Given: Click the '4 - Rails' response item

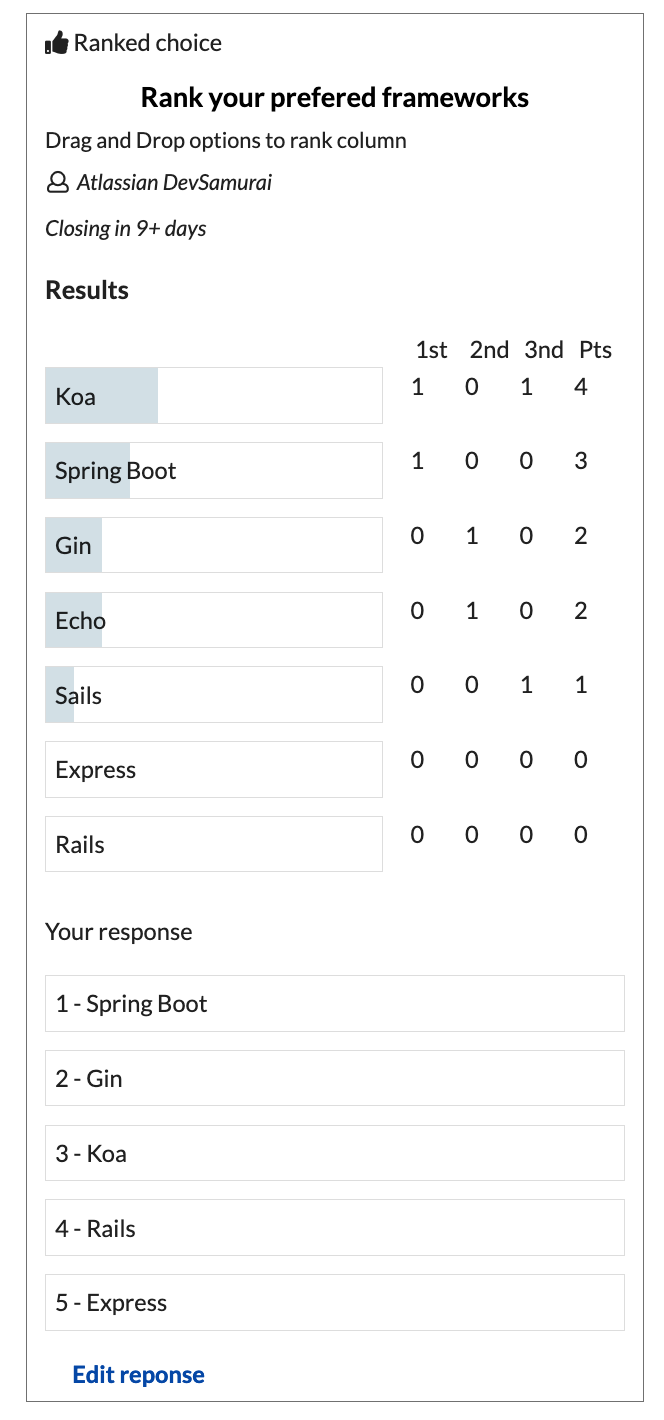Looking at the screenshot, I should [334, 1228].
